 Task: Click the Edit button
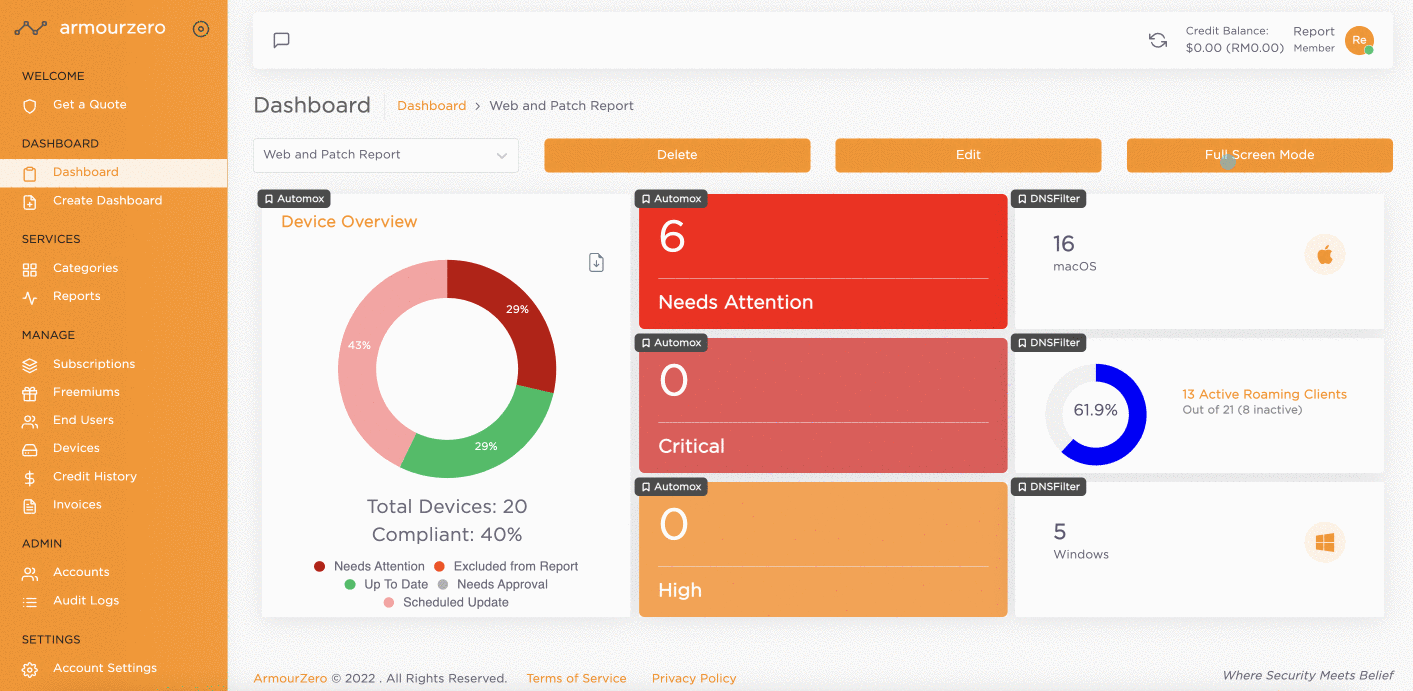[x=968, y=155]
